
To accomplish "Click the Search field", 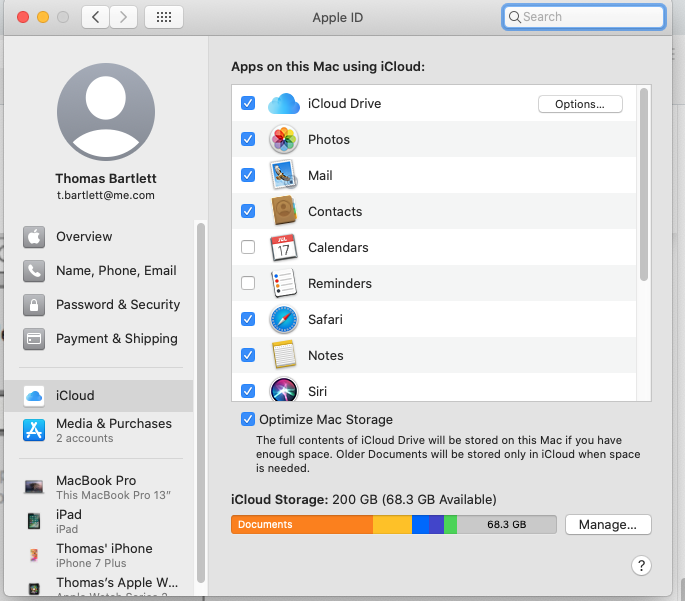I will [x=583, y=17].
